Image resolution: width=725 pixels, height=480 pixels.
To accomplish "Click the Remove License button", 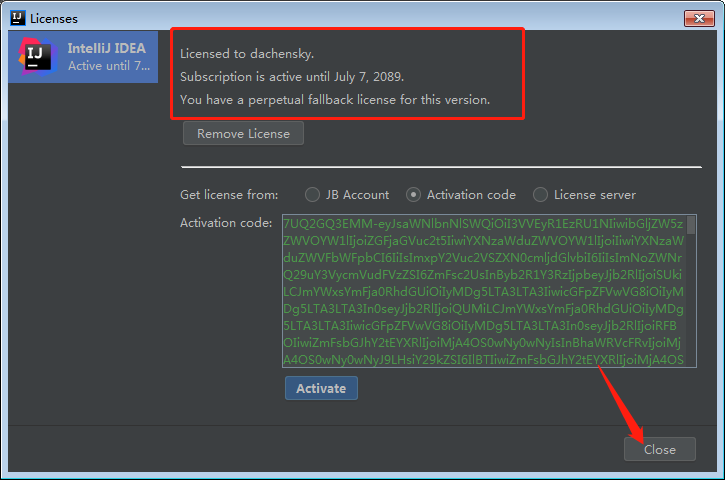I will [243, 134].
